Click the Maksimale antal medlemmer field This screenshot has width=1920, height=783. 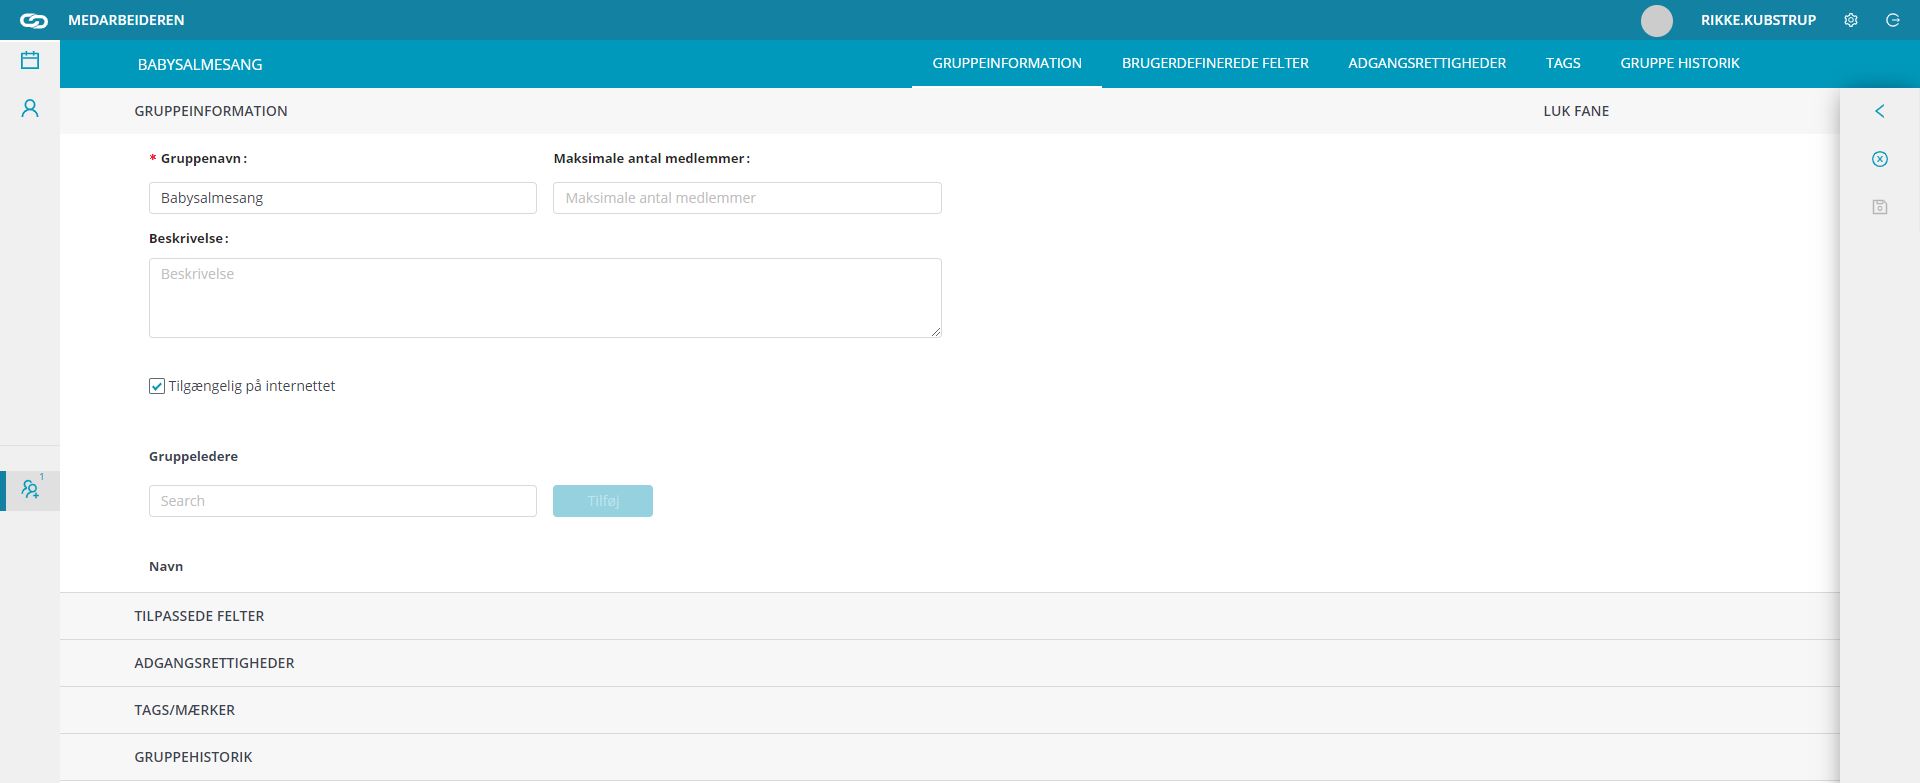point(747,198)
